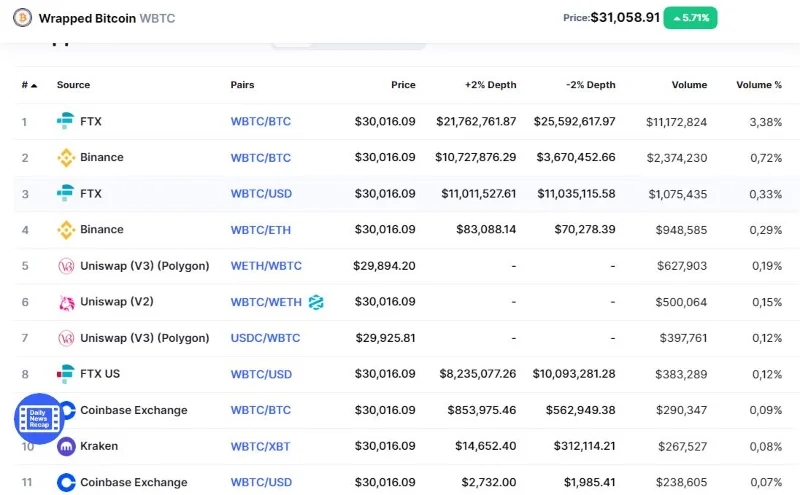Screen dimensions: 800x495
Task: Click Uniswap V3 Polygon logo in row 5
Action: [66, 266]
